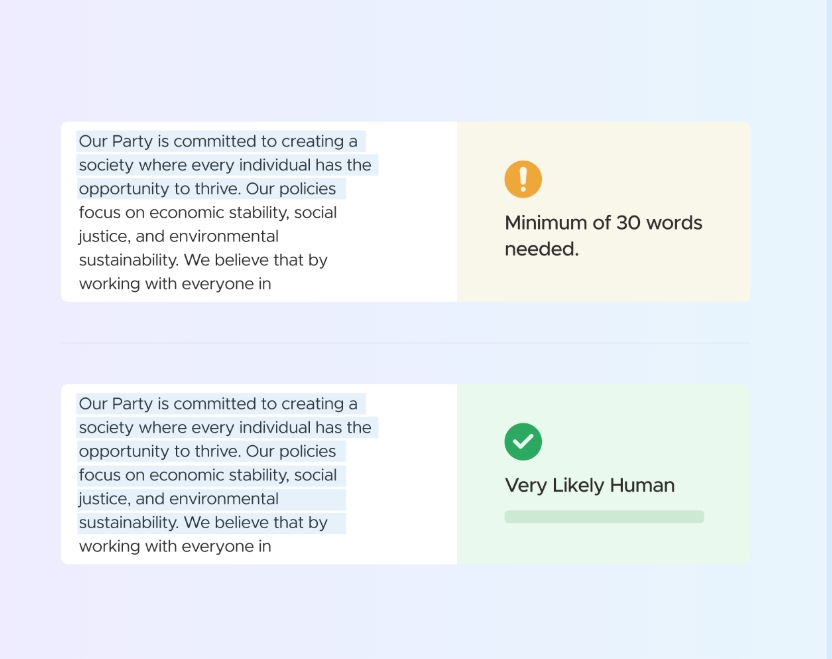832x659 pixels.
Task: Click the "Very Likely Human" result label
Action: pos(589,485)
